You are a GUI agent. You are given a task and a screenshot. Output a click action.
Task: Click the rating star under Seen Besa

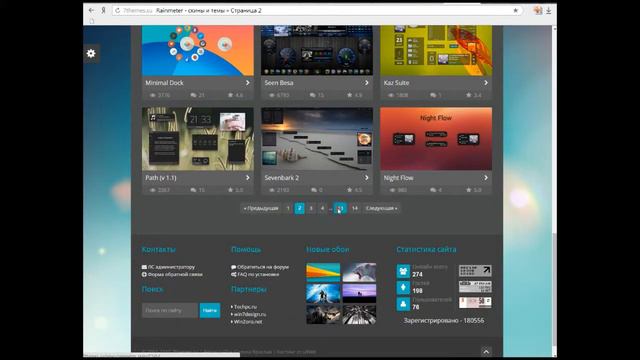click(350, 95)
